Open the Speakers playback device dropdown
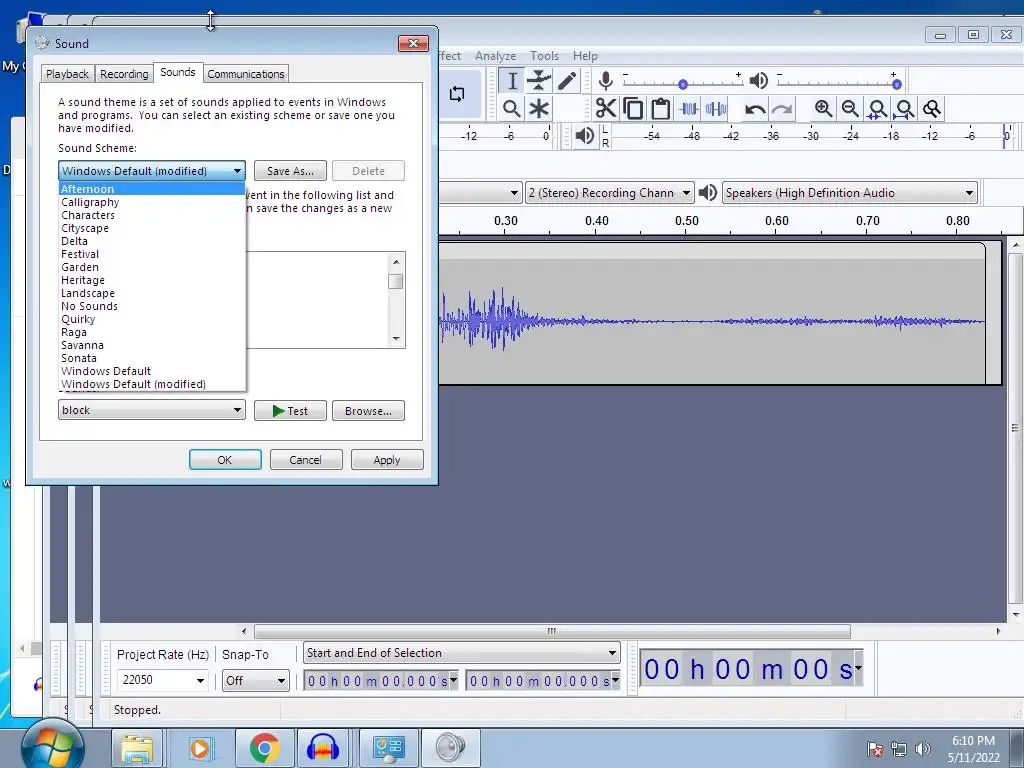 pos(850,193)
